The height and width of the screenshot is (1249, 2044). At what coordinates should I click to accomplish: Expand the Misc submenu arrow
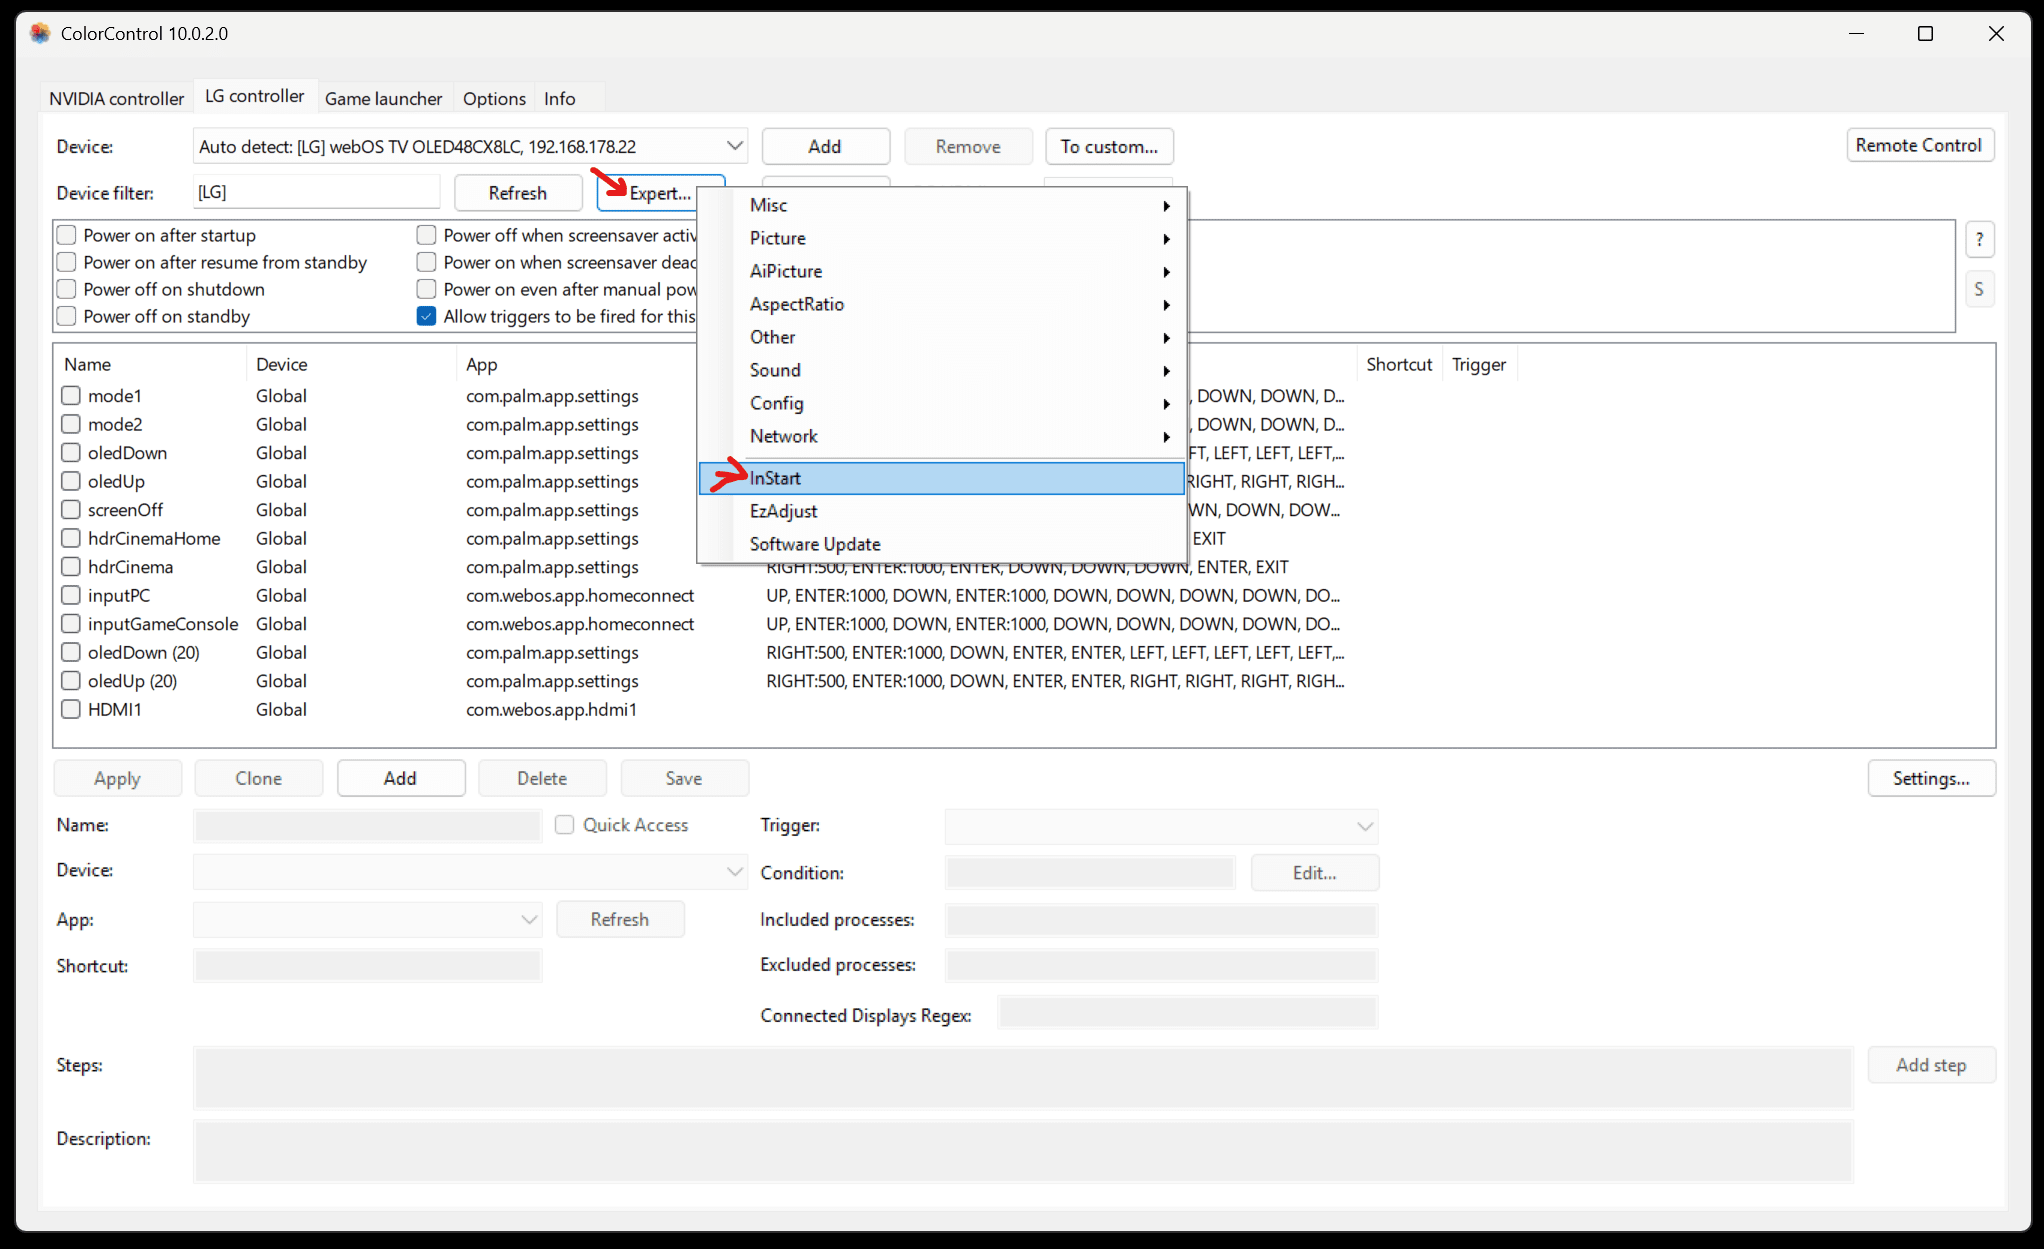click(x=1166, y=205)
